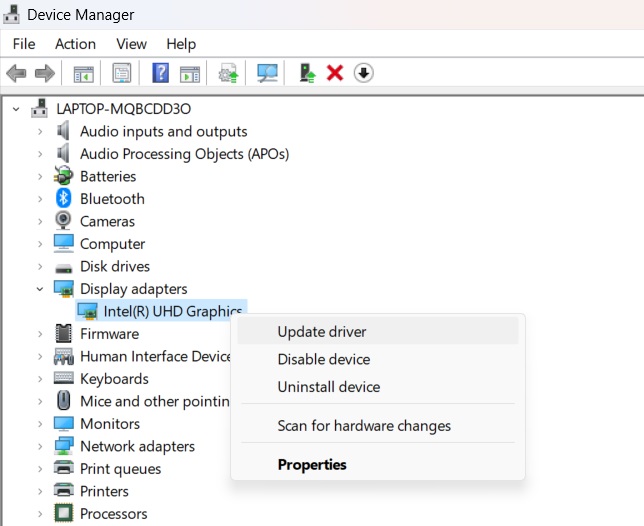The width and height of the screenshot is (644, 526).
Task: Click the Update driver gear toolbar icon
Action: (x=228, y=73)
